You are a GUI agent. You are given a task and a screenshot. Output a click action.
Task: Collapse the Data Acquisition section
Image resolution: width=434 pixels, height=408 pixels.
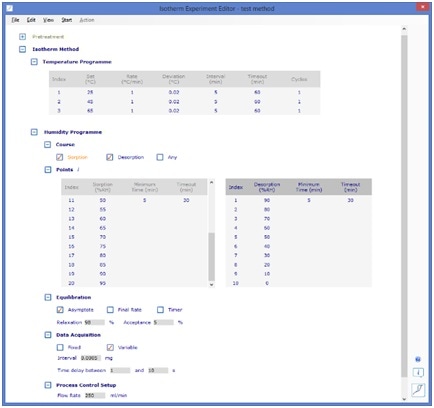click(x=48, y=335)
